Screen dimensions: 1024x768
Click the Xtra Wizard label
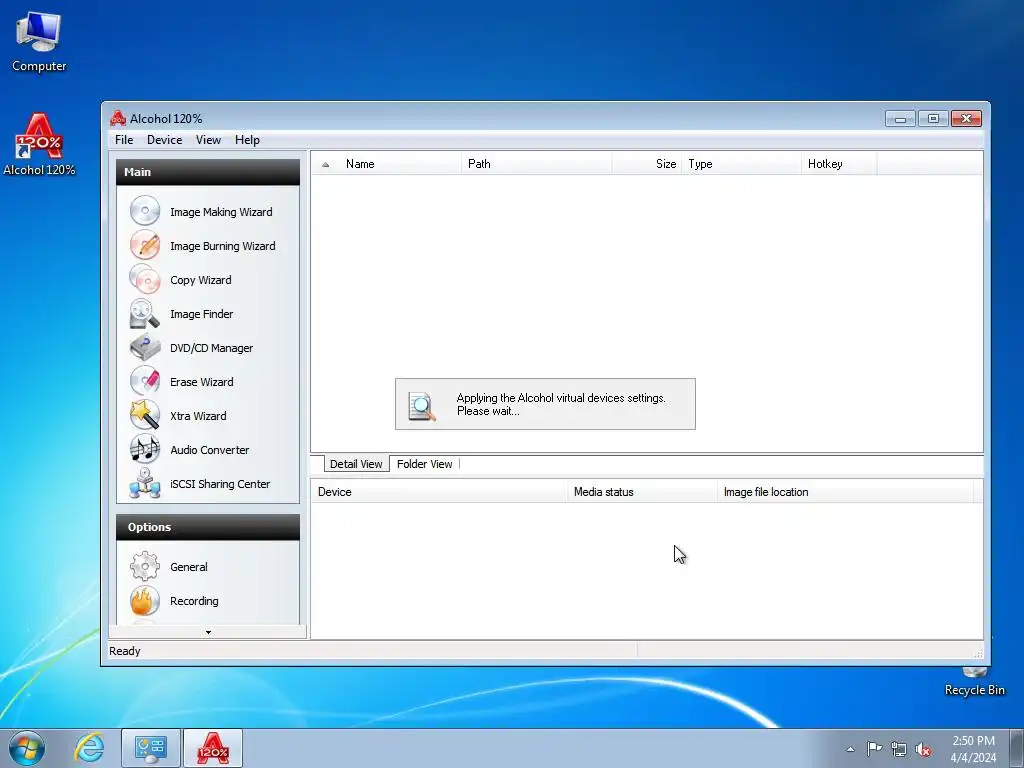198,415
